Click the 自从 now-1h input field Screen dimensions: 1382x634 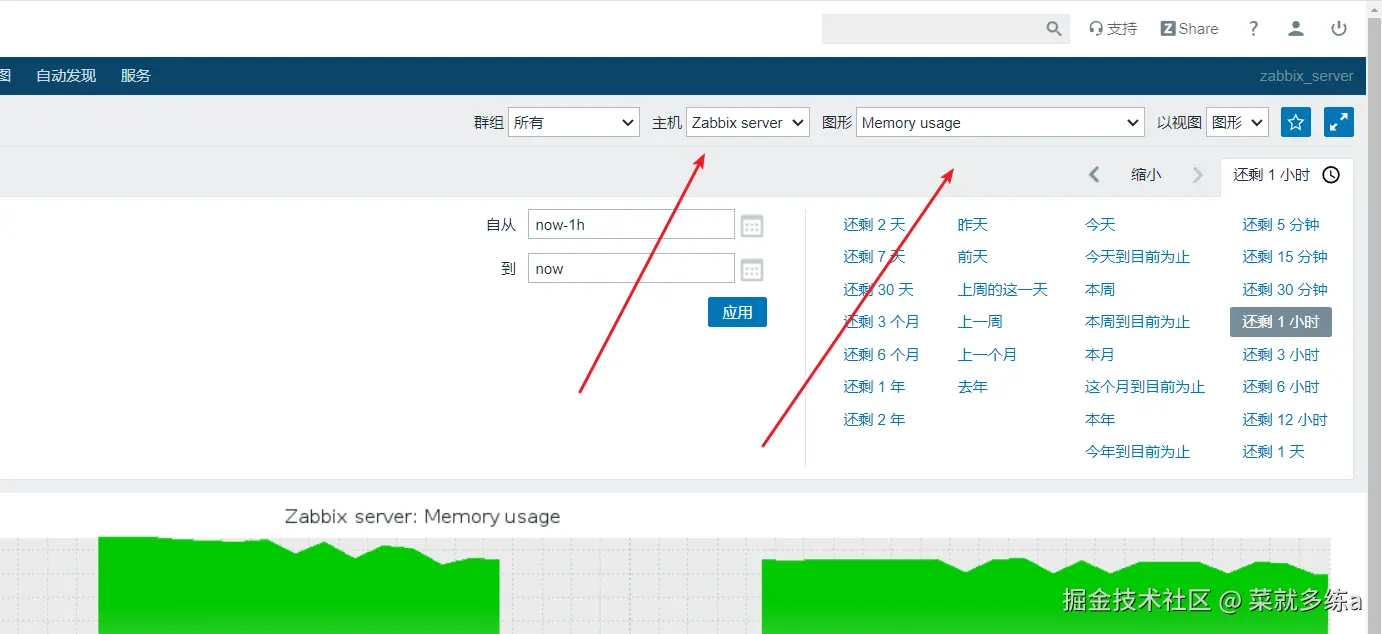[631, 224]
